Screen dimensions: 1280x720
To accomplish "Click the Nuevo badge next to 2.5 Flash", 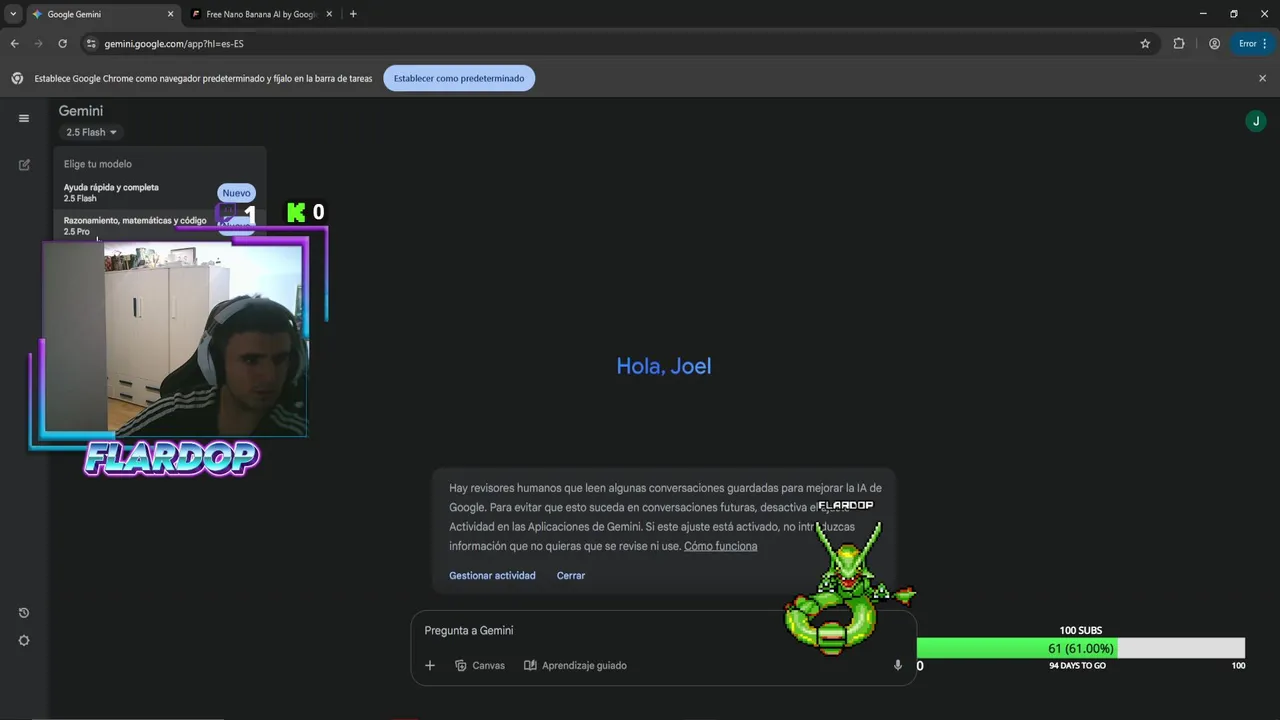I will [237, 193].
